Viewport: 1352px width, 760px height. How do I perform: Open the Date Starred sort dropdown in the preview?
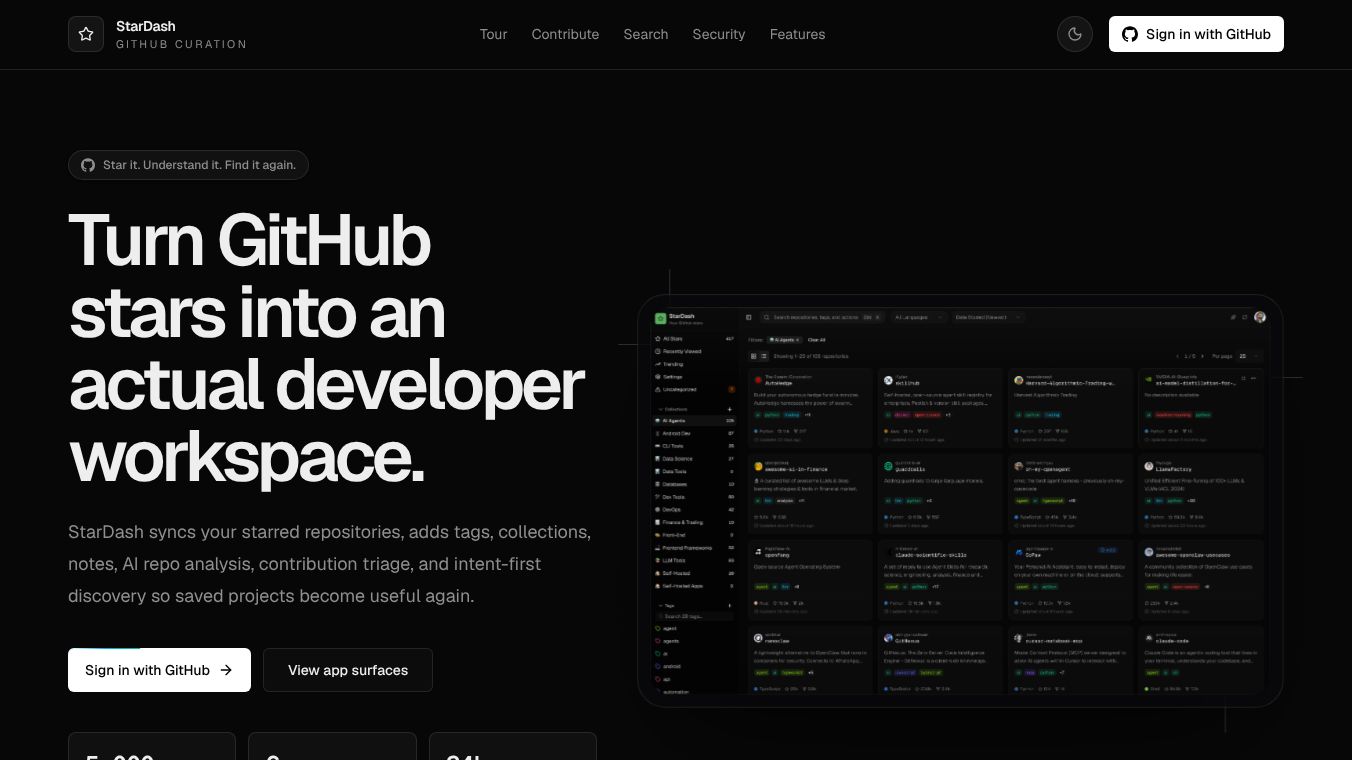(x=987, y=317)
